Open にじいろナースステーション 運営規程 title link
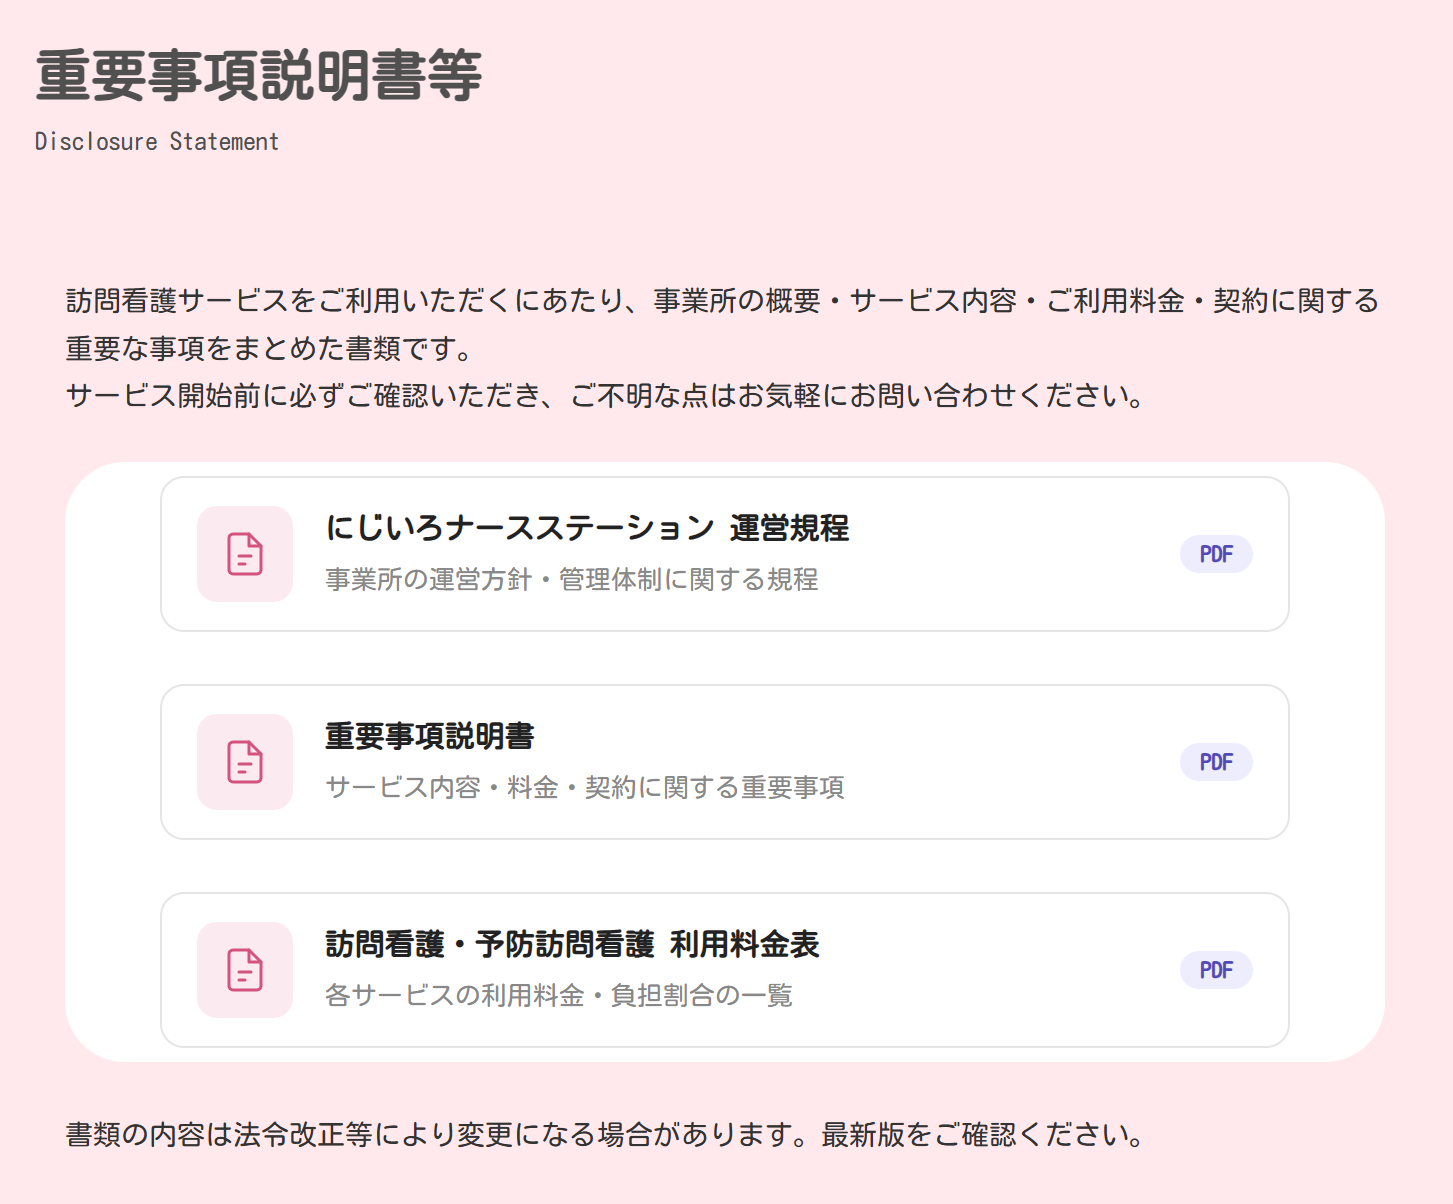Image resolution: width=1453 pixels, height=1204 pixels. tap(587, 528)
